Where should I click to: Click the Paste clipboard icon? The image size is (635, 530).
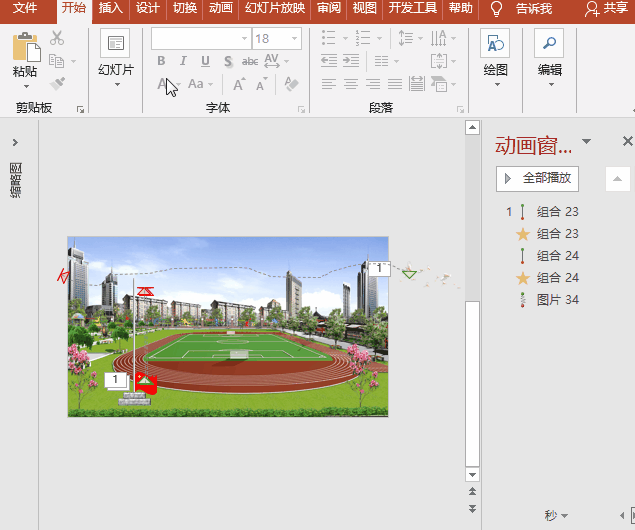[x=26, y=46]
